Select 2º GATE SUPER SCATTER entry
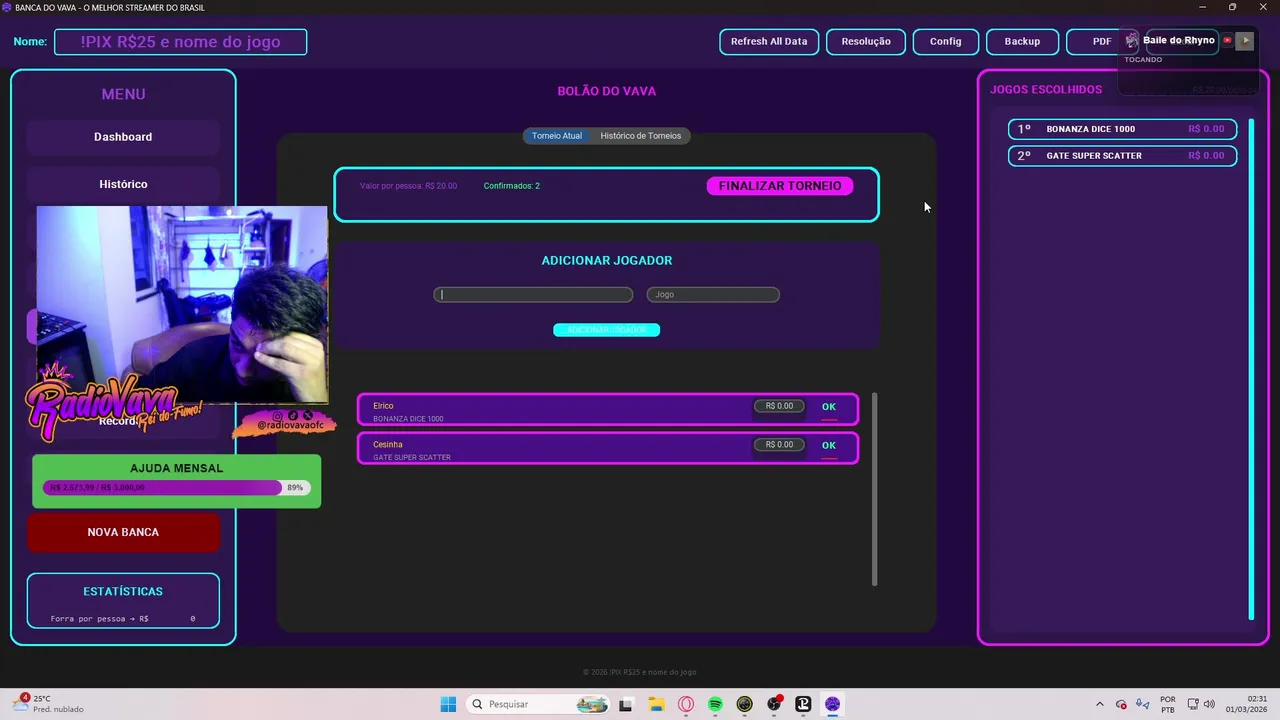This screenshot has height=720, width=1280. click(1122, 156)
